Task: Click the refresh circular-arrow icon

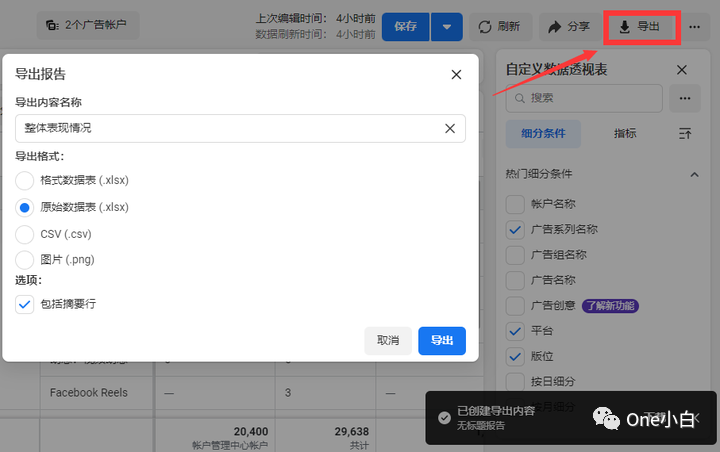Action: pos(485,27)
